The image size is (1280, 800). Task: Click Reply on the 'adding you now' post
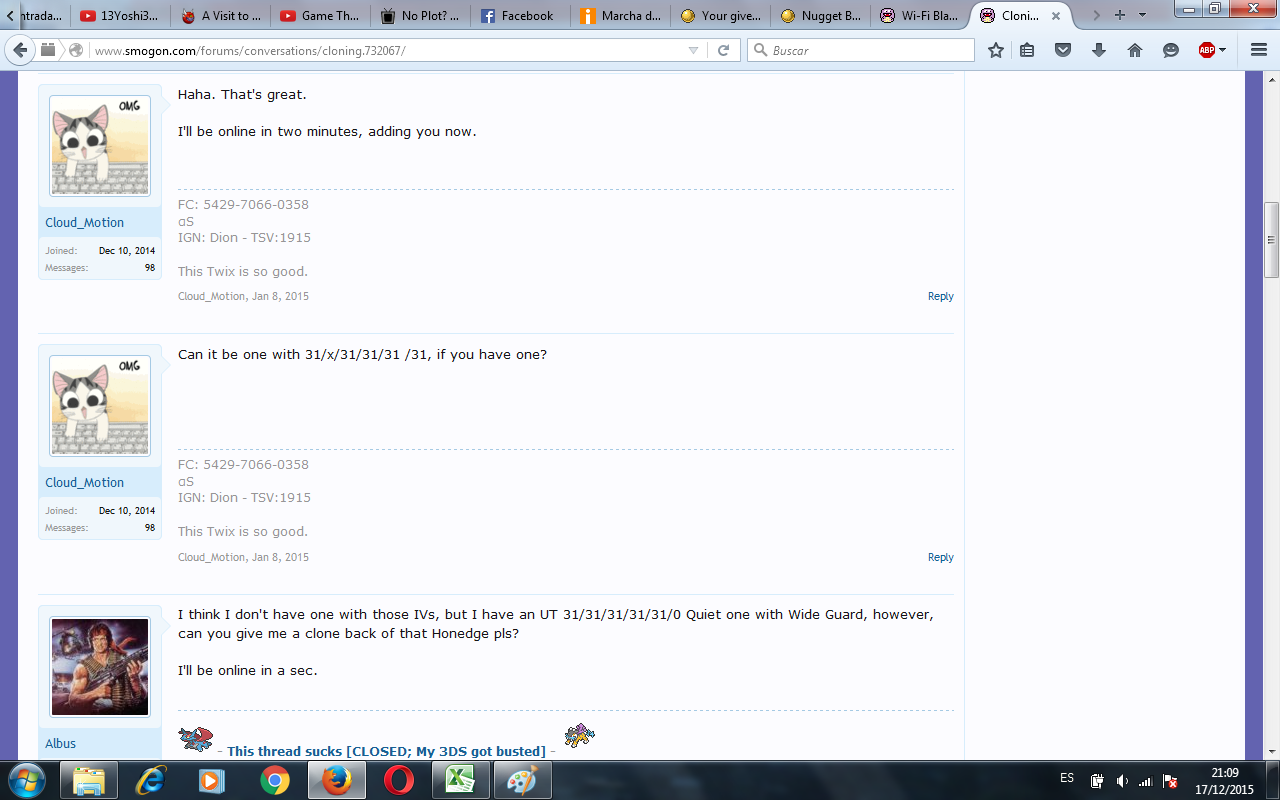click(x=940, y=297)
